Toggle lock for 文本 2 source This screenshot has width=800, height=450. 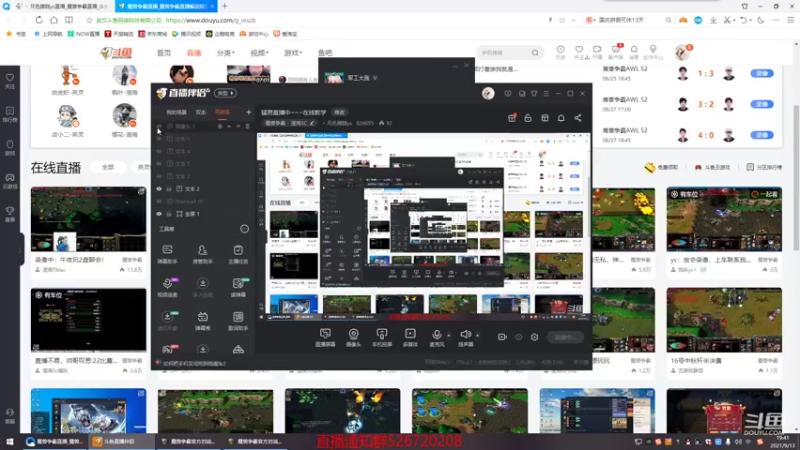(x=169, y=189)
